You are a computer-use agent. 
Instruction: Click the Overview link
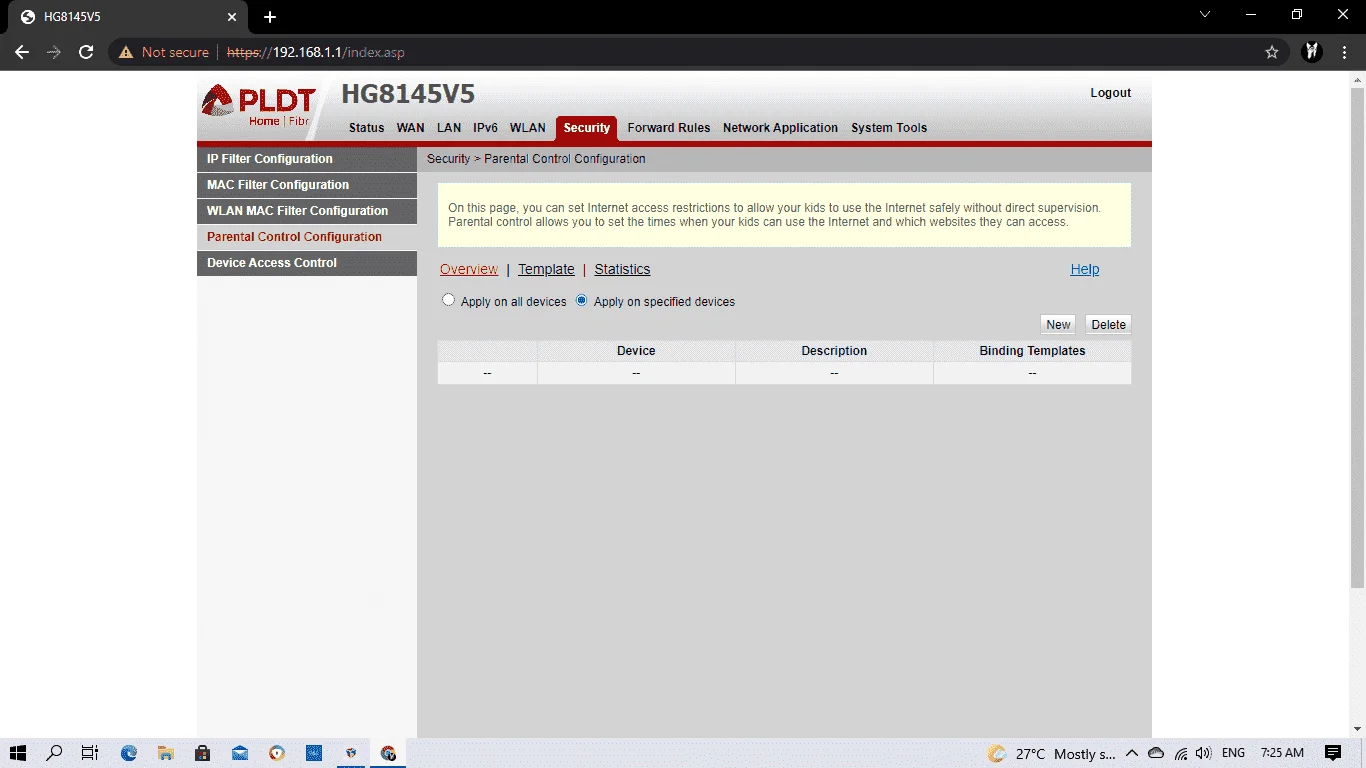469,269
